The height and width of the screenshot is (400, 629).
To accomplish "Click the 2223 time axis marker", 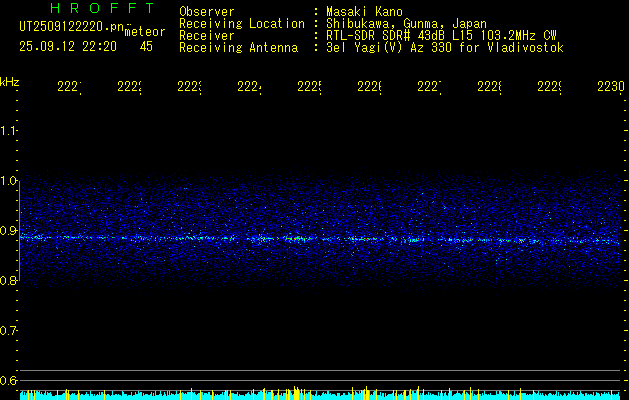I will point(189,87).
